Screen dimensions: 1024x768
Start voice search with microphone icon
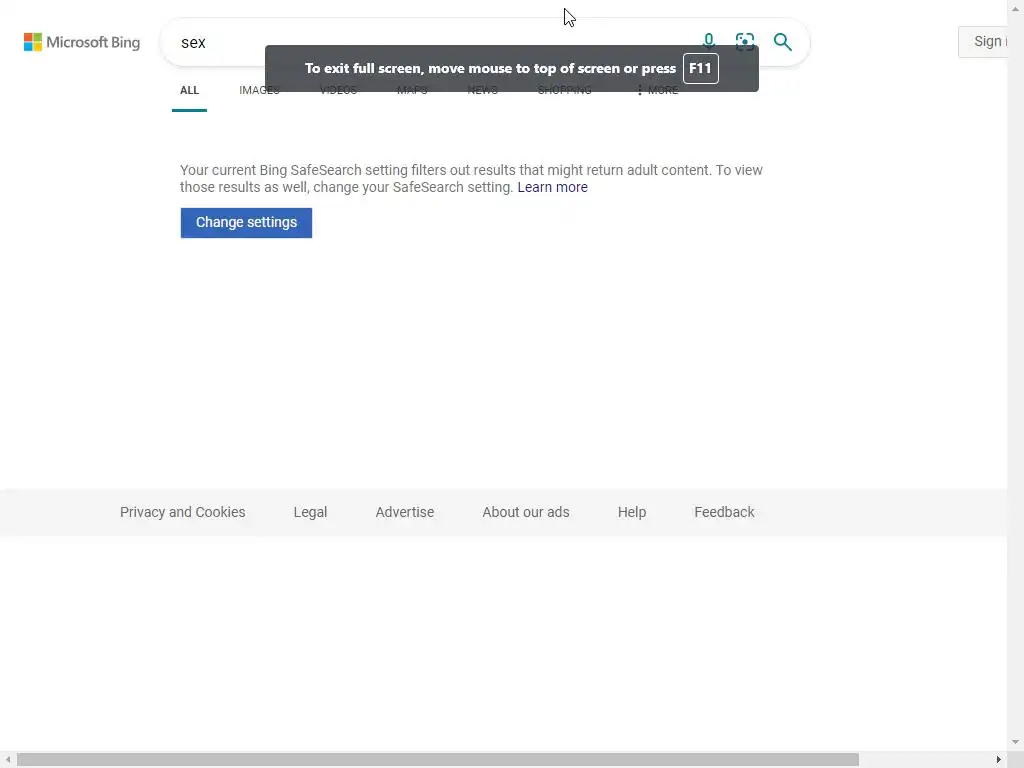pos(709,41)
